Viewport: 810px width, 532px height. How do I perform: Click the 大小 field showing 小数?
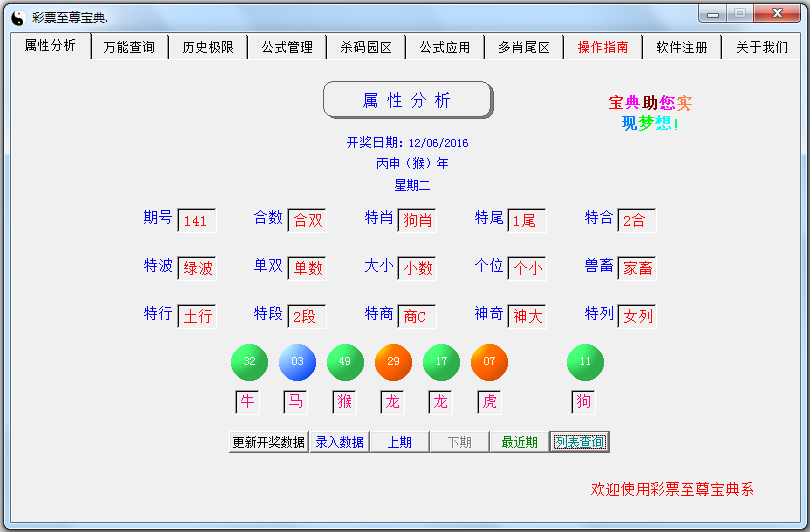tap(417, 268)
